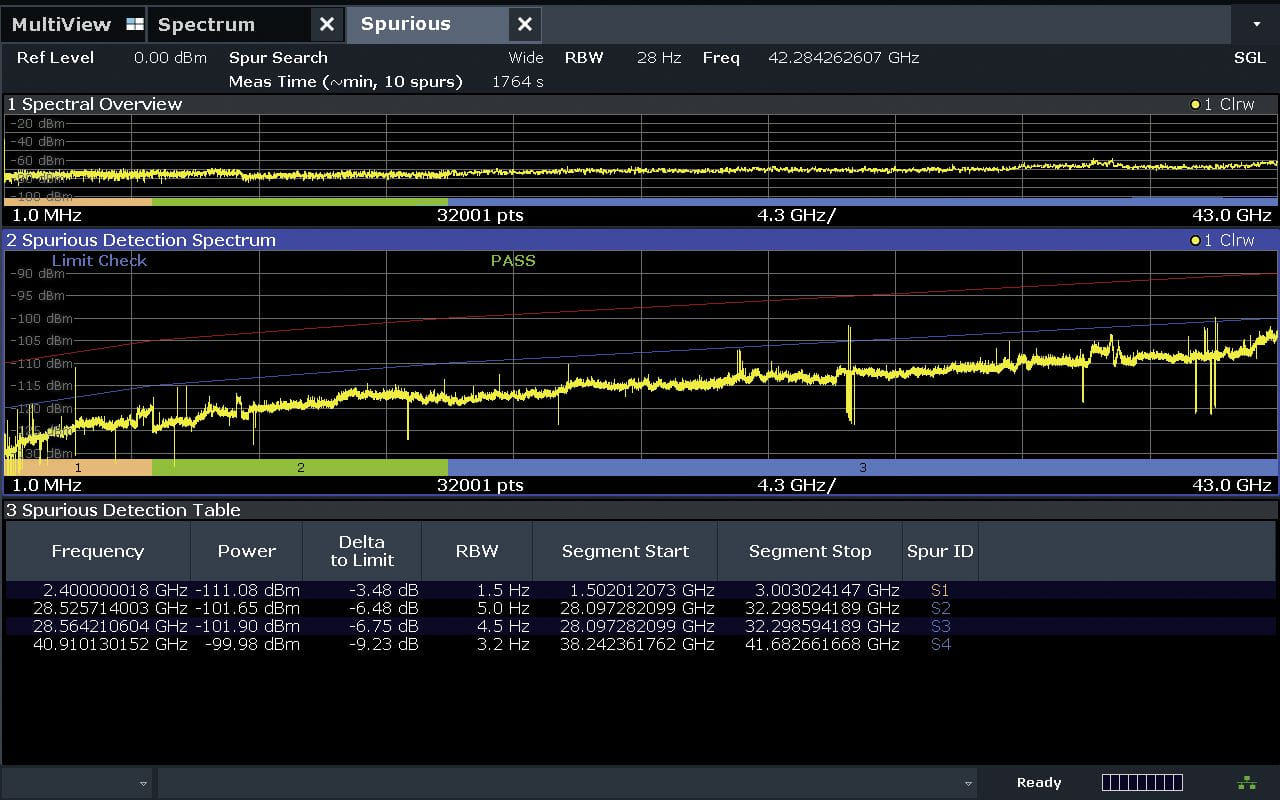The image size is (1280, 800).
Task: Select the green segment 2 bar
Action: coord(300,467)
